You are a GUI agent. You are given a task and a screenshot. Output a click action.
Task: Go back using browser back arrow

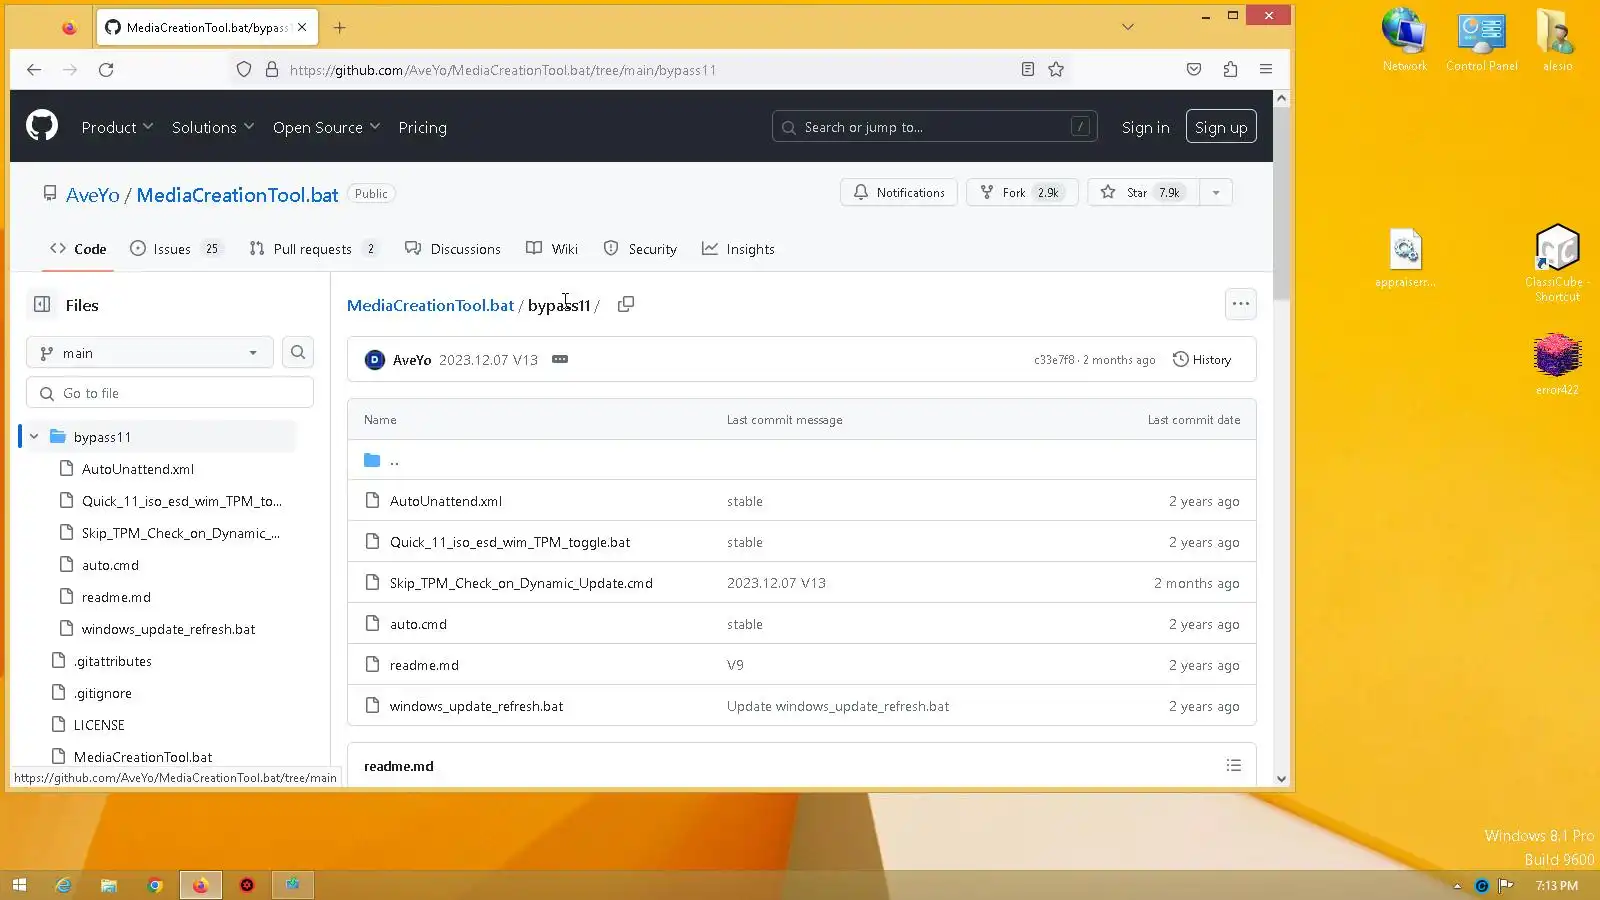pyautogui.click(x=34, y=70)
